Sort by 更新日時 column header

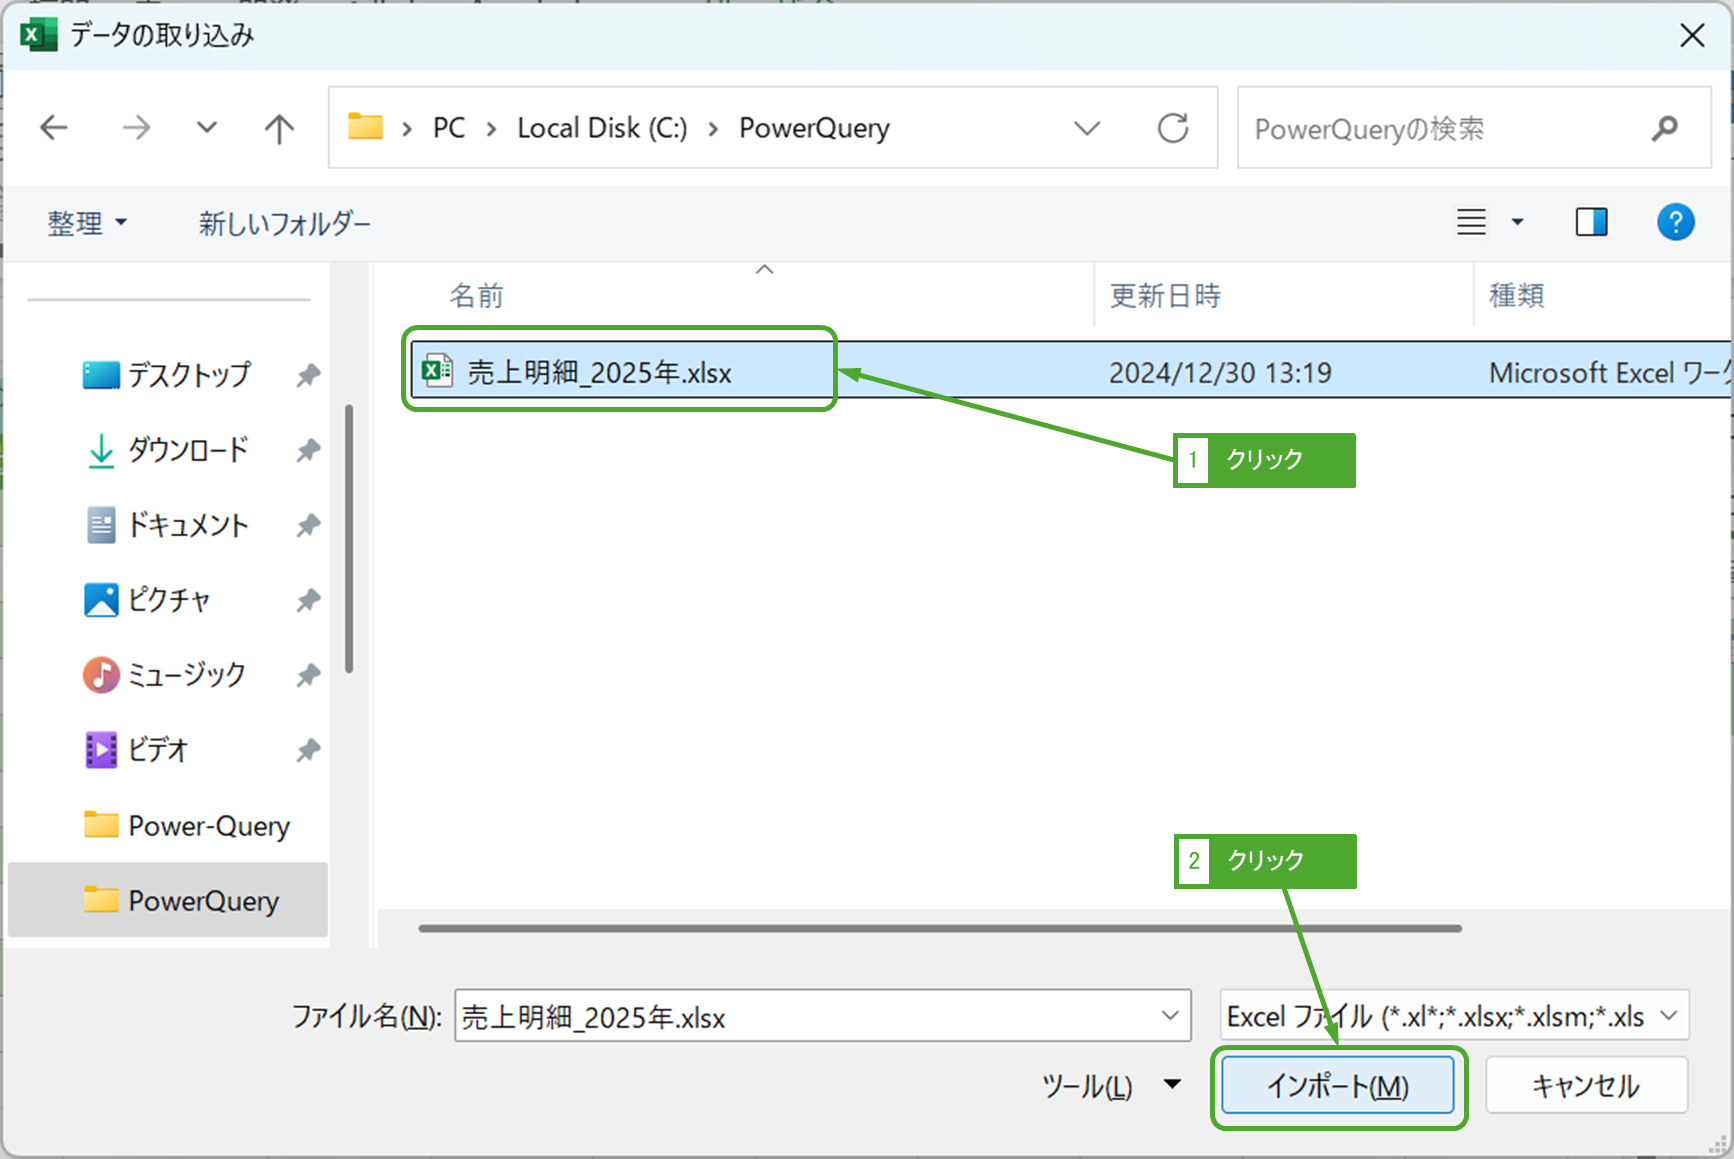click(1165, 296)
